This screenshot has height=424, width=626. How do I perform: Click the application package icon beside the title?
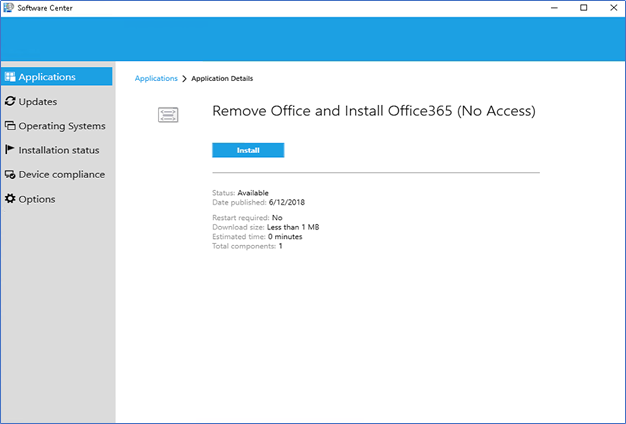(168, 115)
